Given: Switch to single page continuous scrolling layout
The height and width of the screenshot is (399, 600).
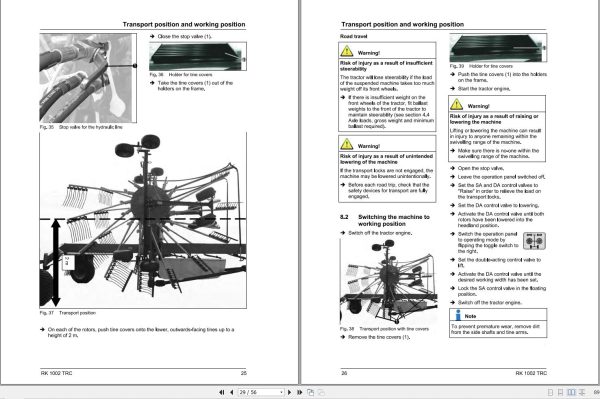Looking at the screenshot, I should point(561,392).
